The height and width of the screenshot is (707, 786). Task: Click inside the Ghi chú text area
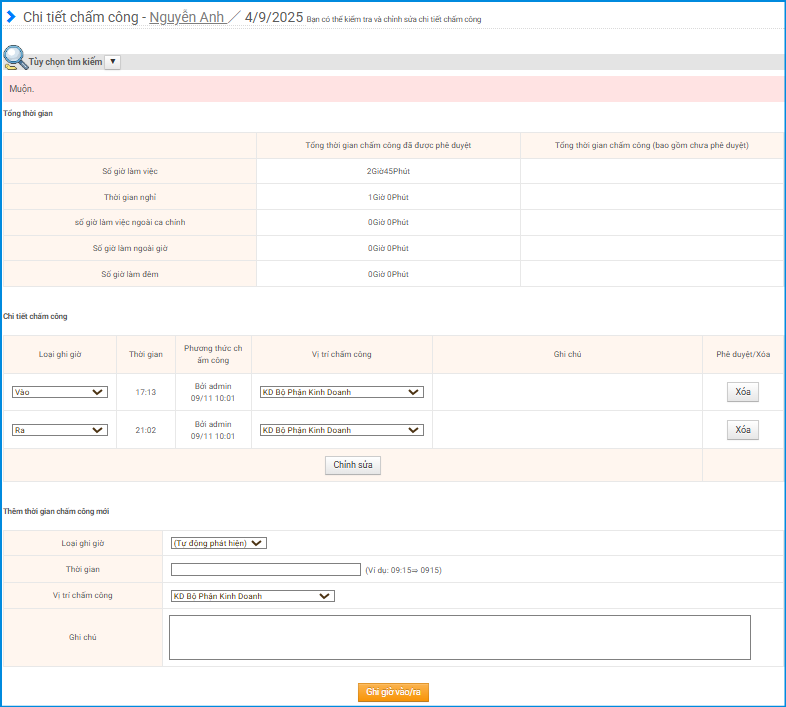(x=459, y=637)
